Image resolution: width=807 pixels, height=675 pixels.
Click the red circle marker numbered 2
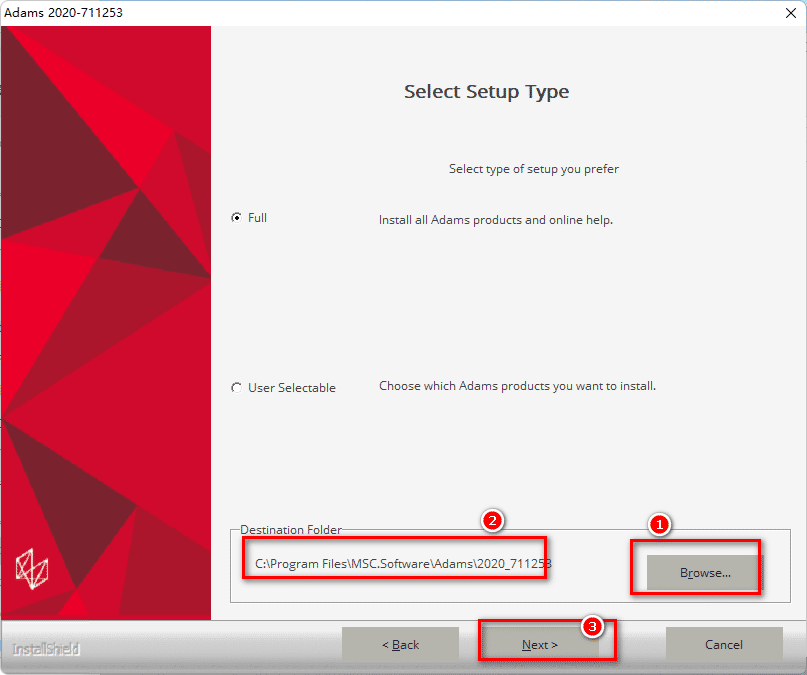click(x=491, y=520)
